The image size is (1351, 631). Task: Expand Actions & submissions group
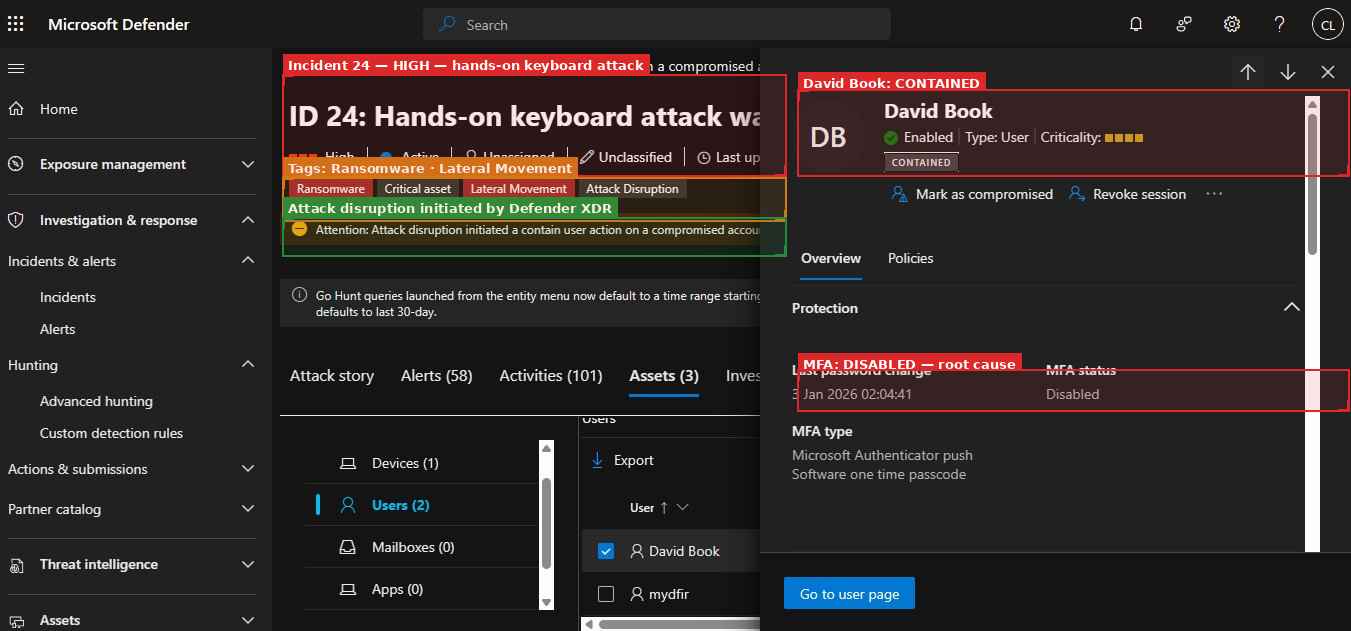(248, 469)
